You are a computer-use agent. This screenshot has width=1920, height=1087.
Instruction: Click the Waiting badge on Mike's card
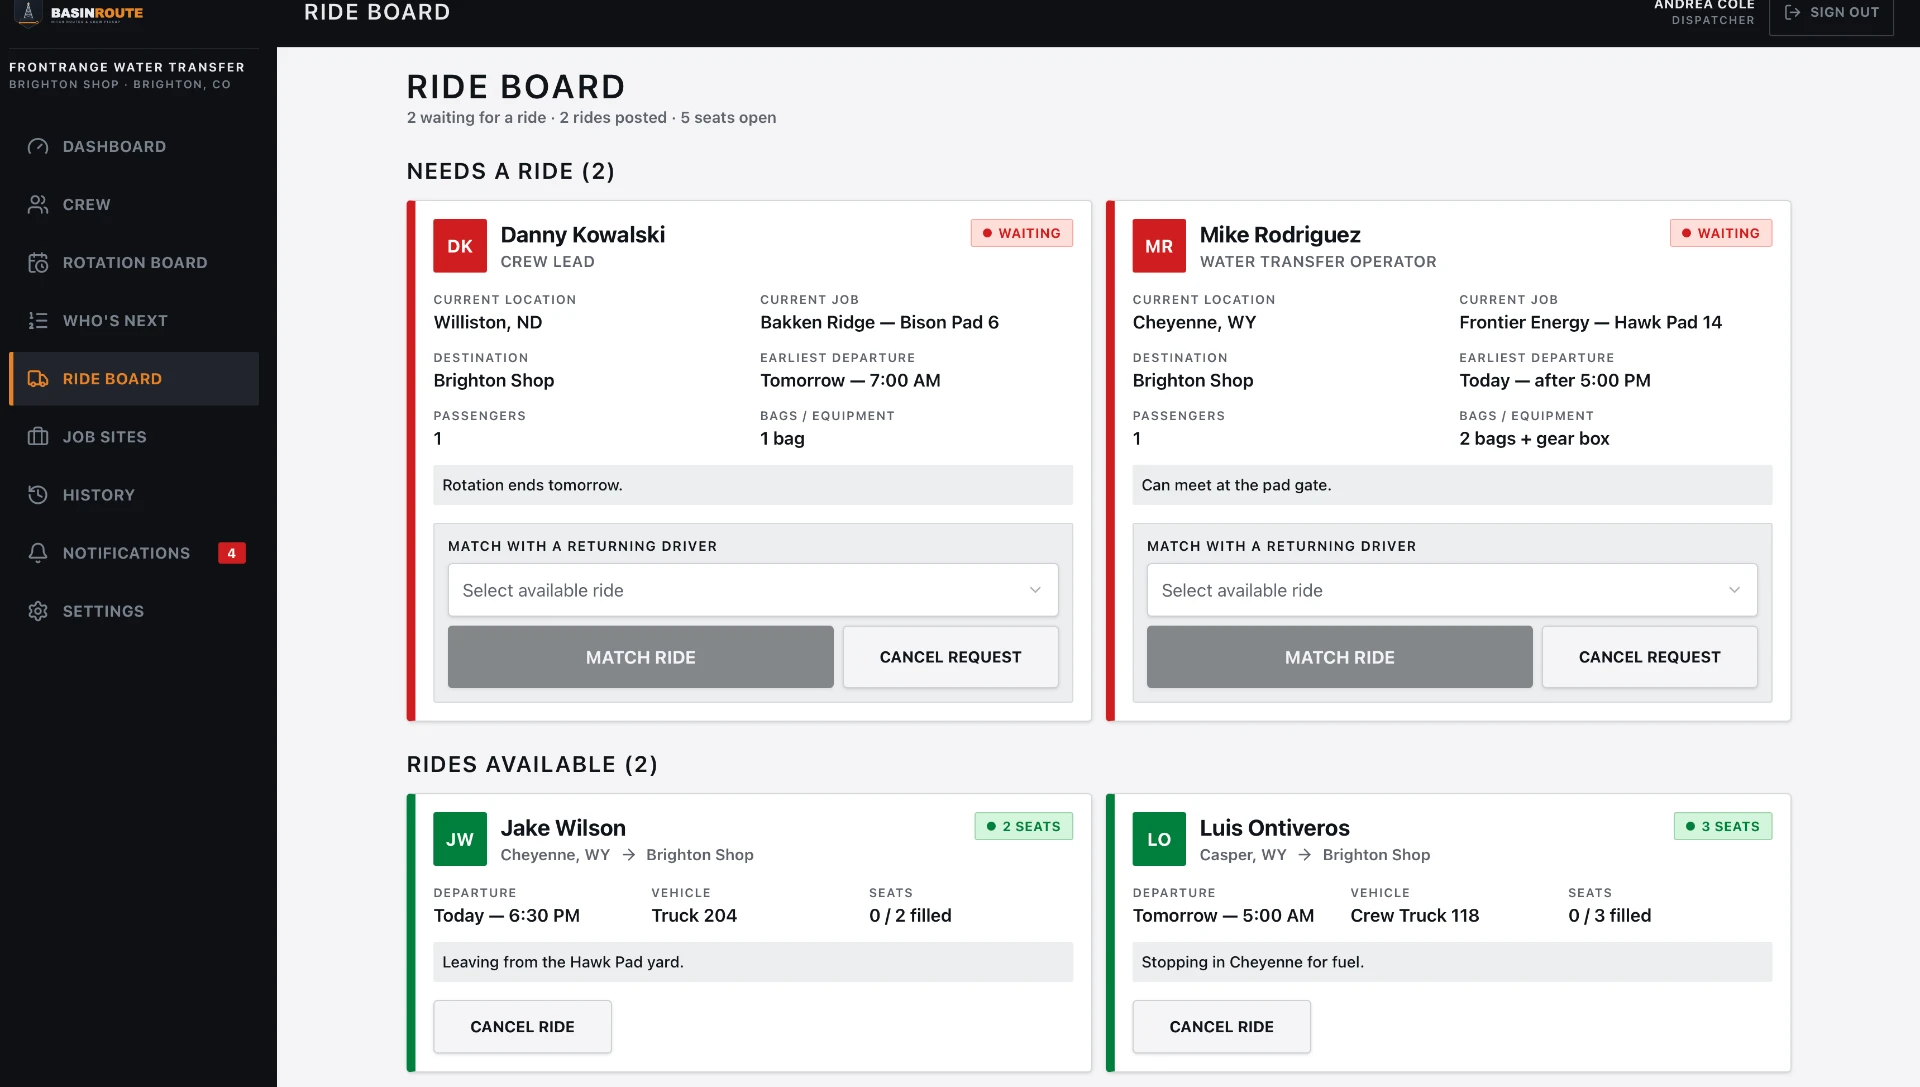[x=1720, y=233]
